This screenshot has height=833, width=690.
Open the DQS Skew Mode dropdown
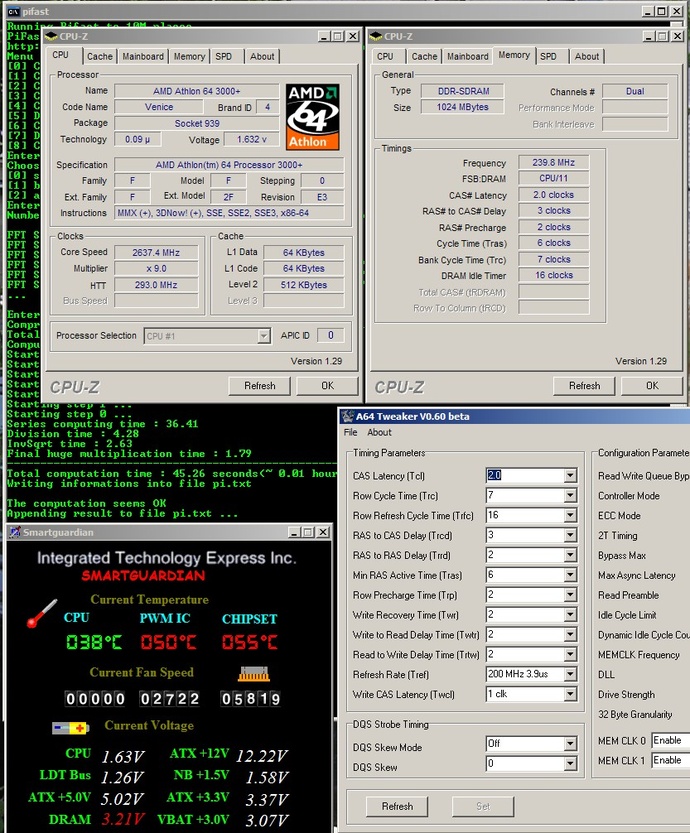(x=570, y=744)
